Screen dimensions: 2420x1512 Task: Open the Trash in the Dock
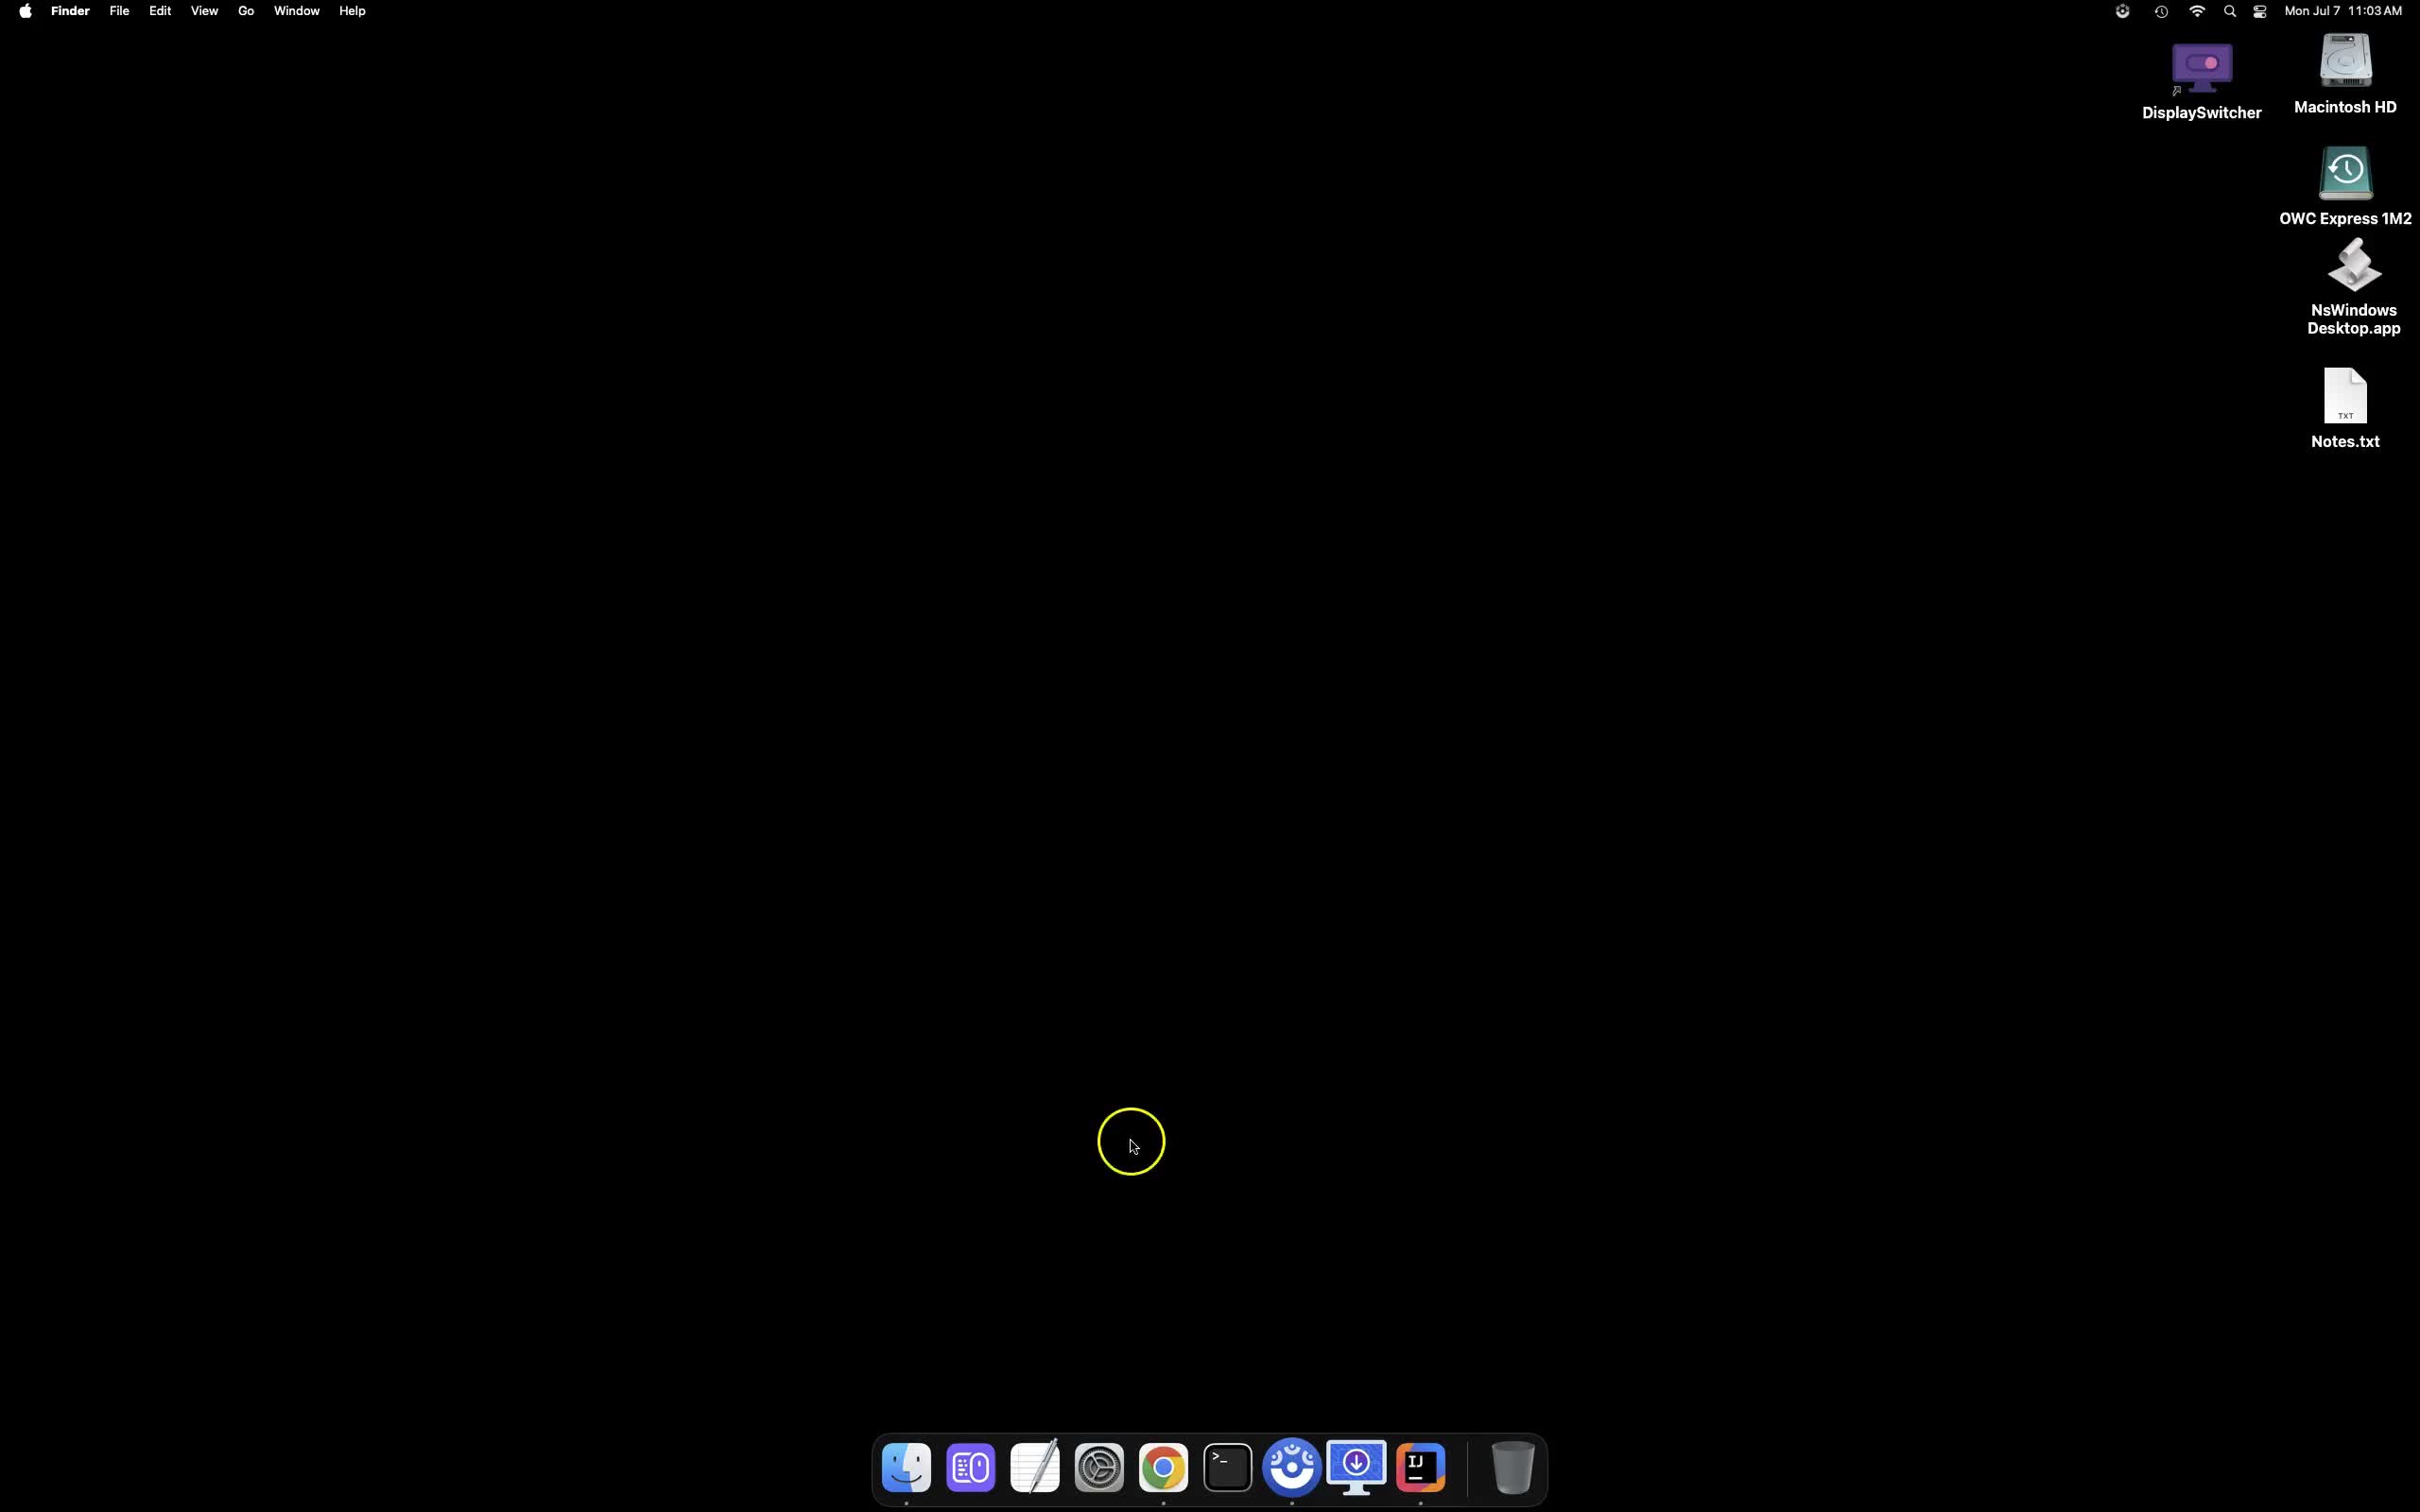[x=1512, y=1467]
